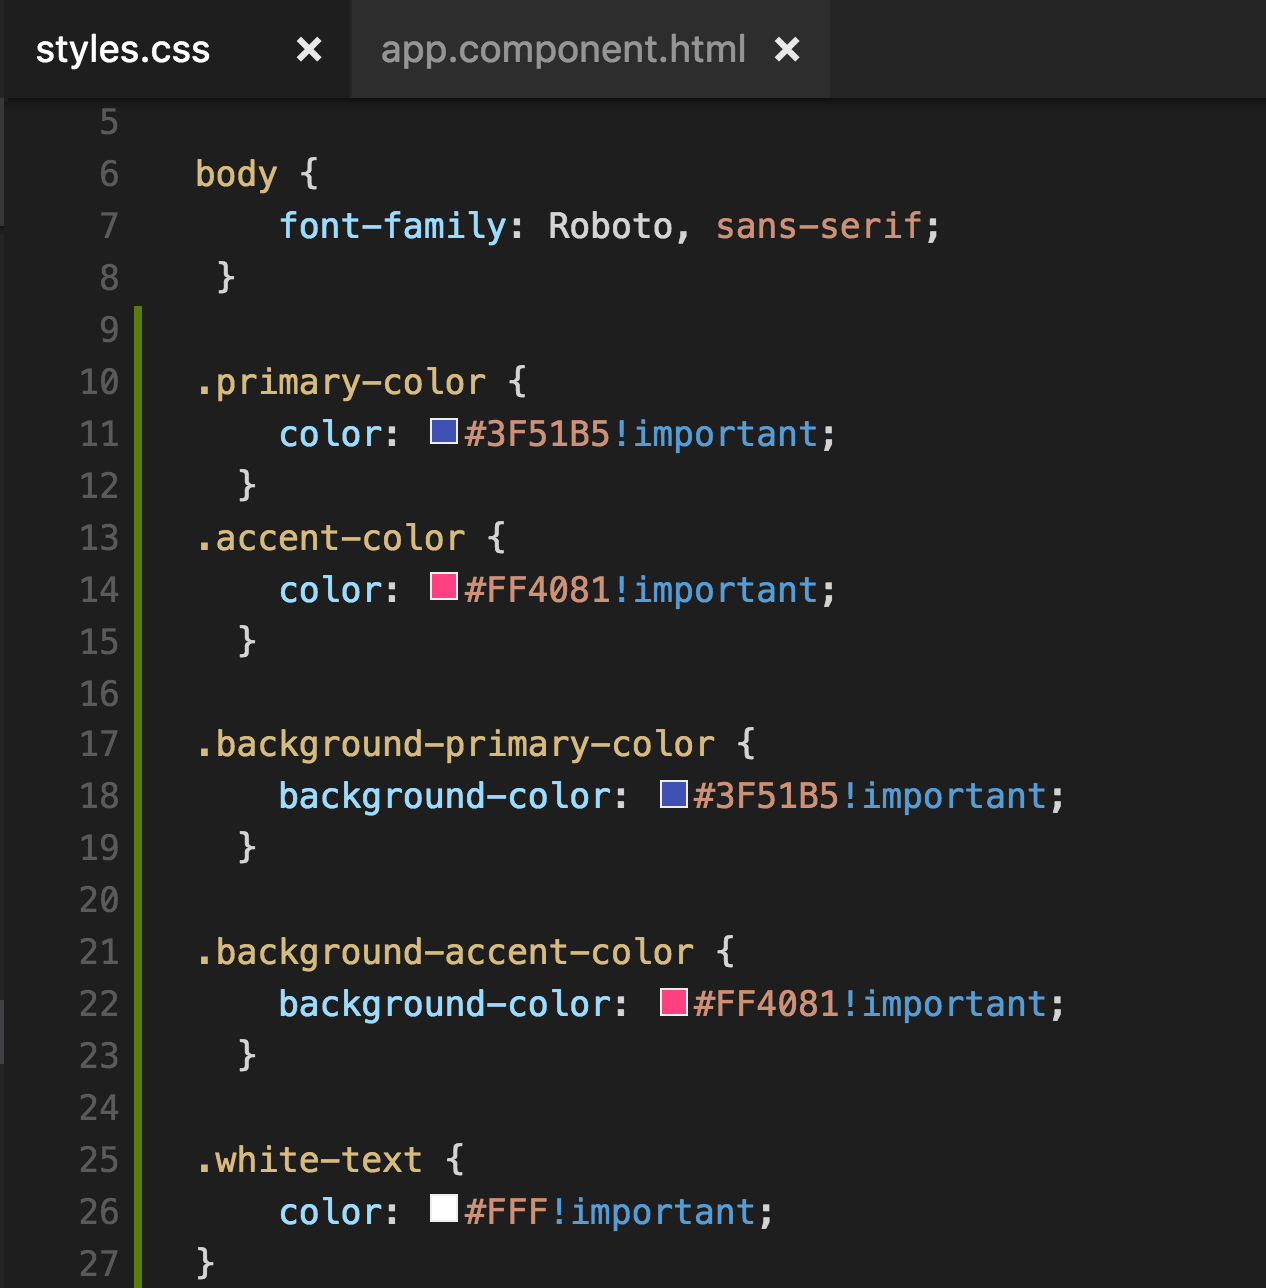
Task: Click the background-primary-color #3F51B5 swatch
Action: pos(674,794)
